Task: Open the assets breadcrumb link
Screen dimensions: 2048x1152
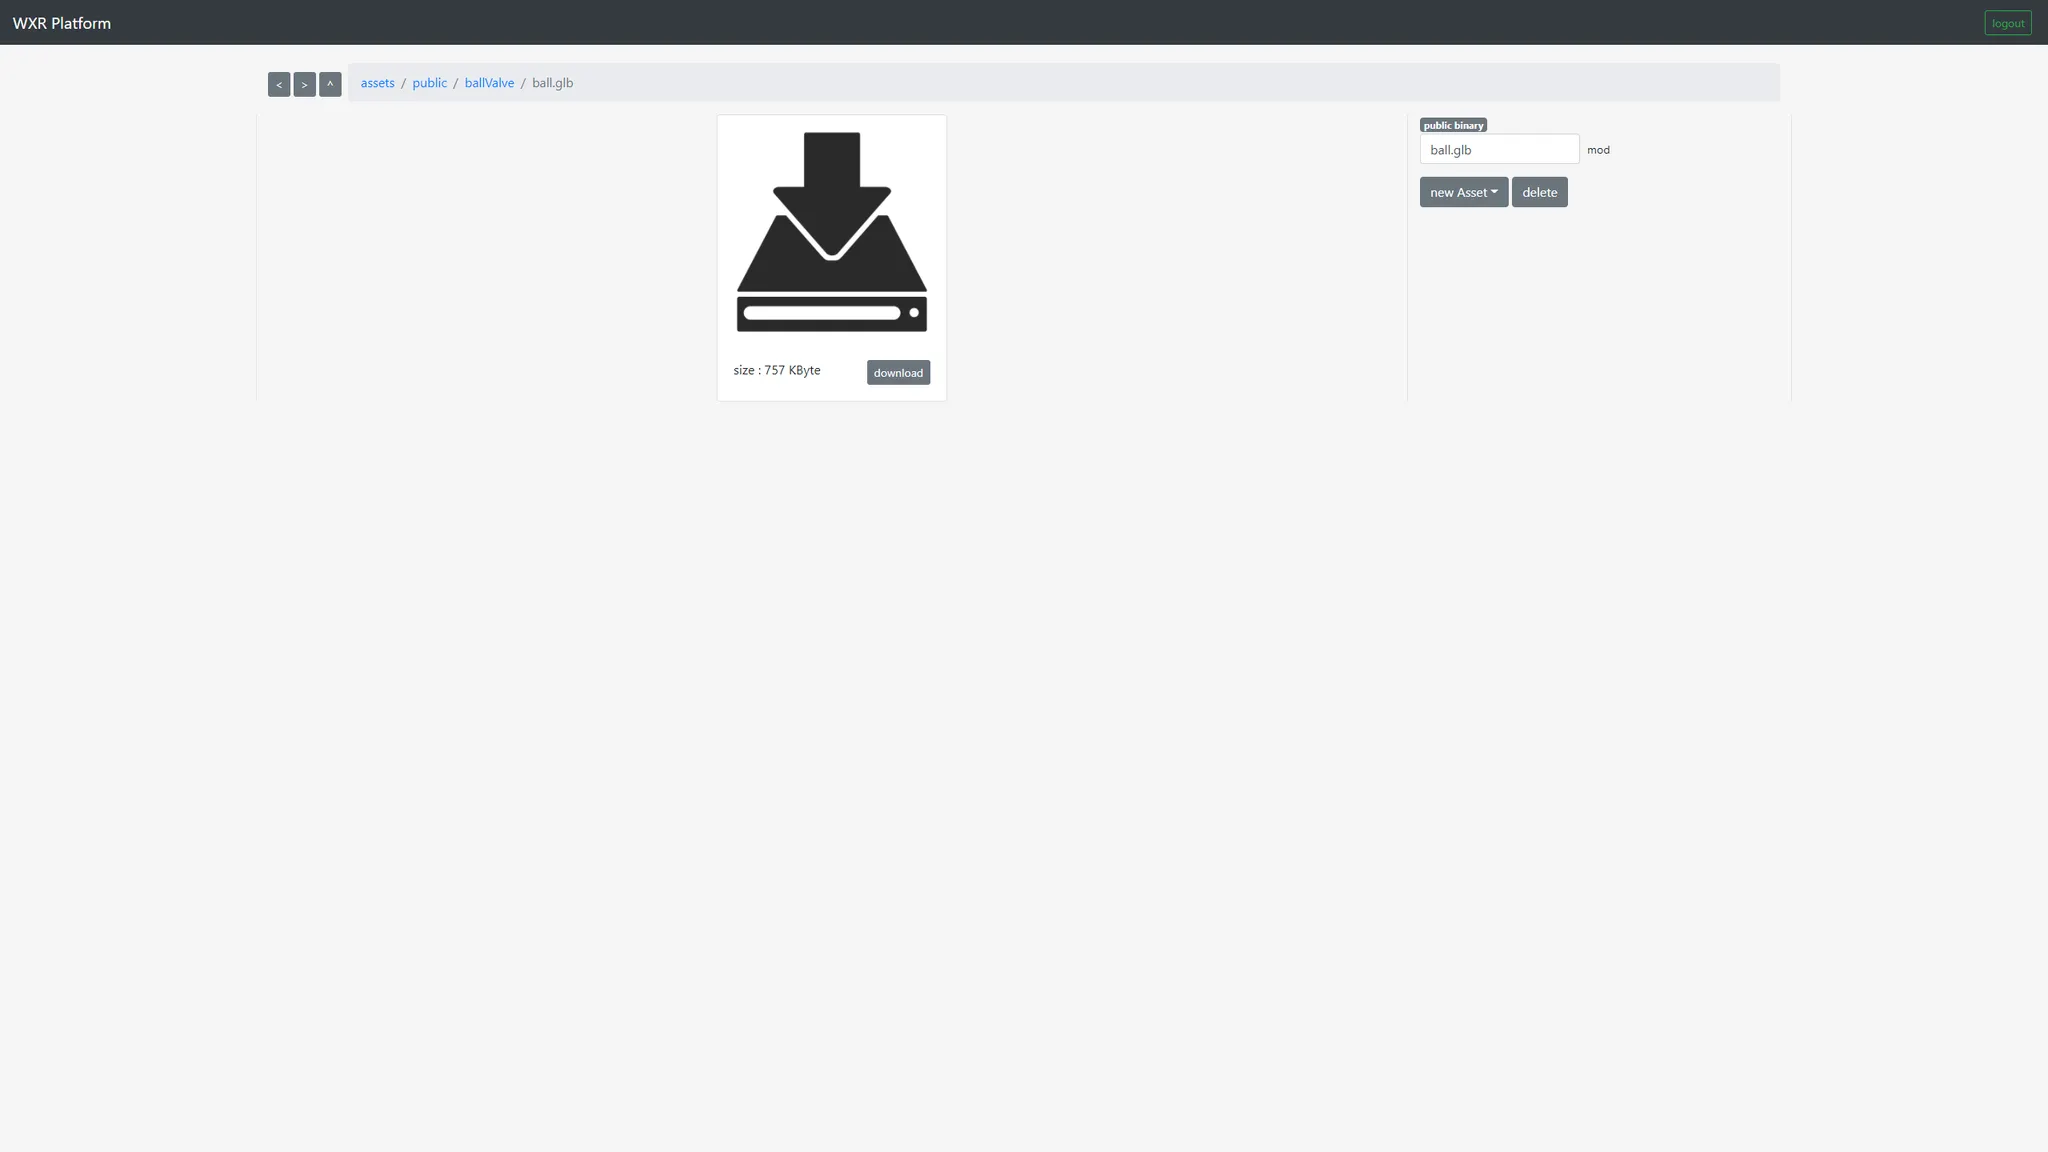Action: 377,83
